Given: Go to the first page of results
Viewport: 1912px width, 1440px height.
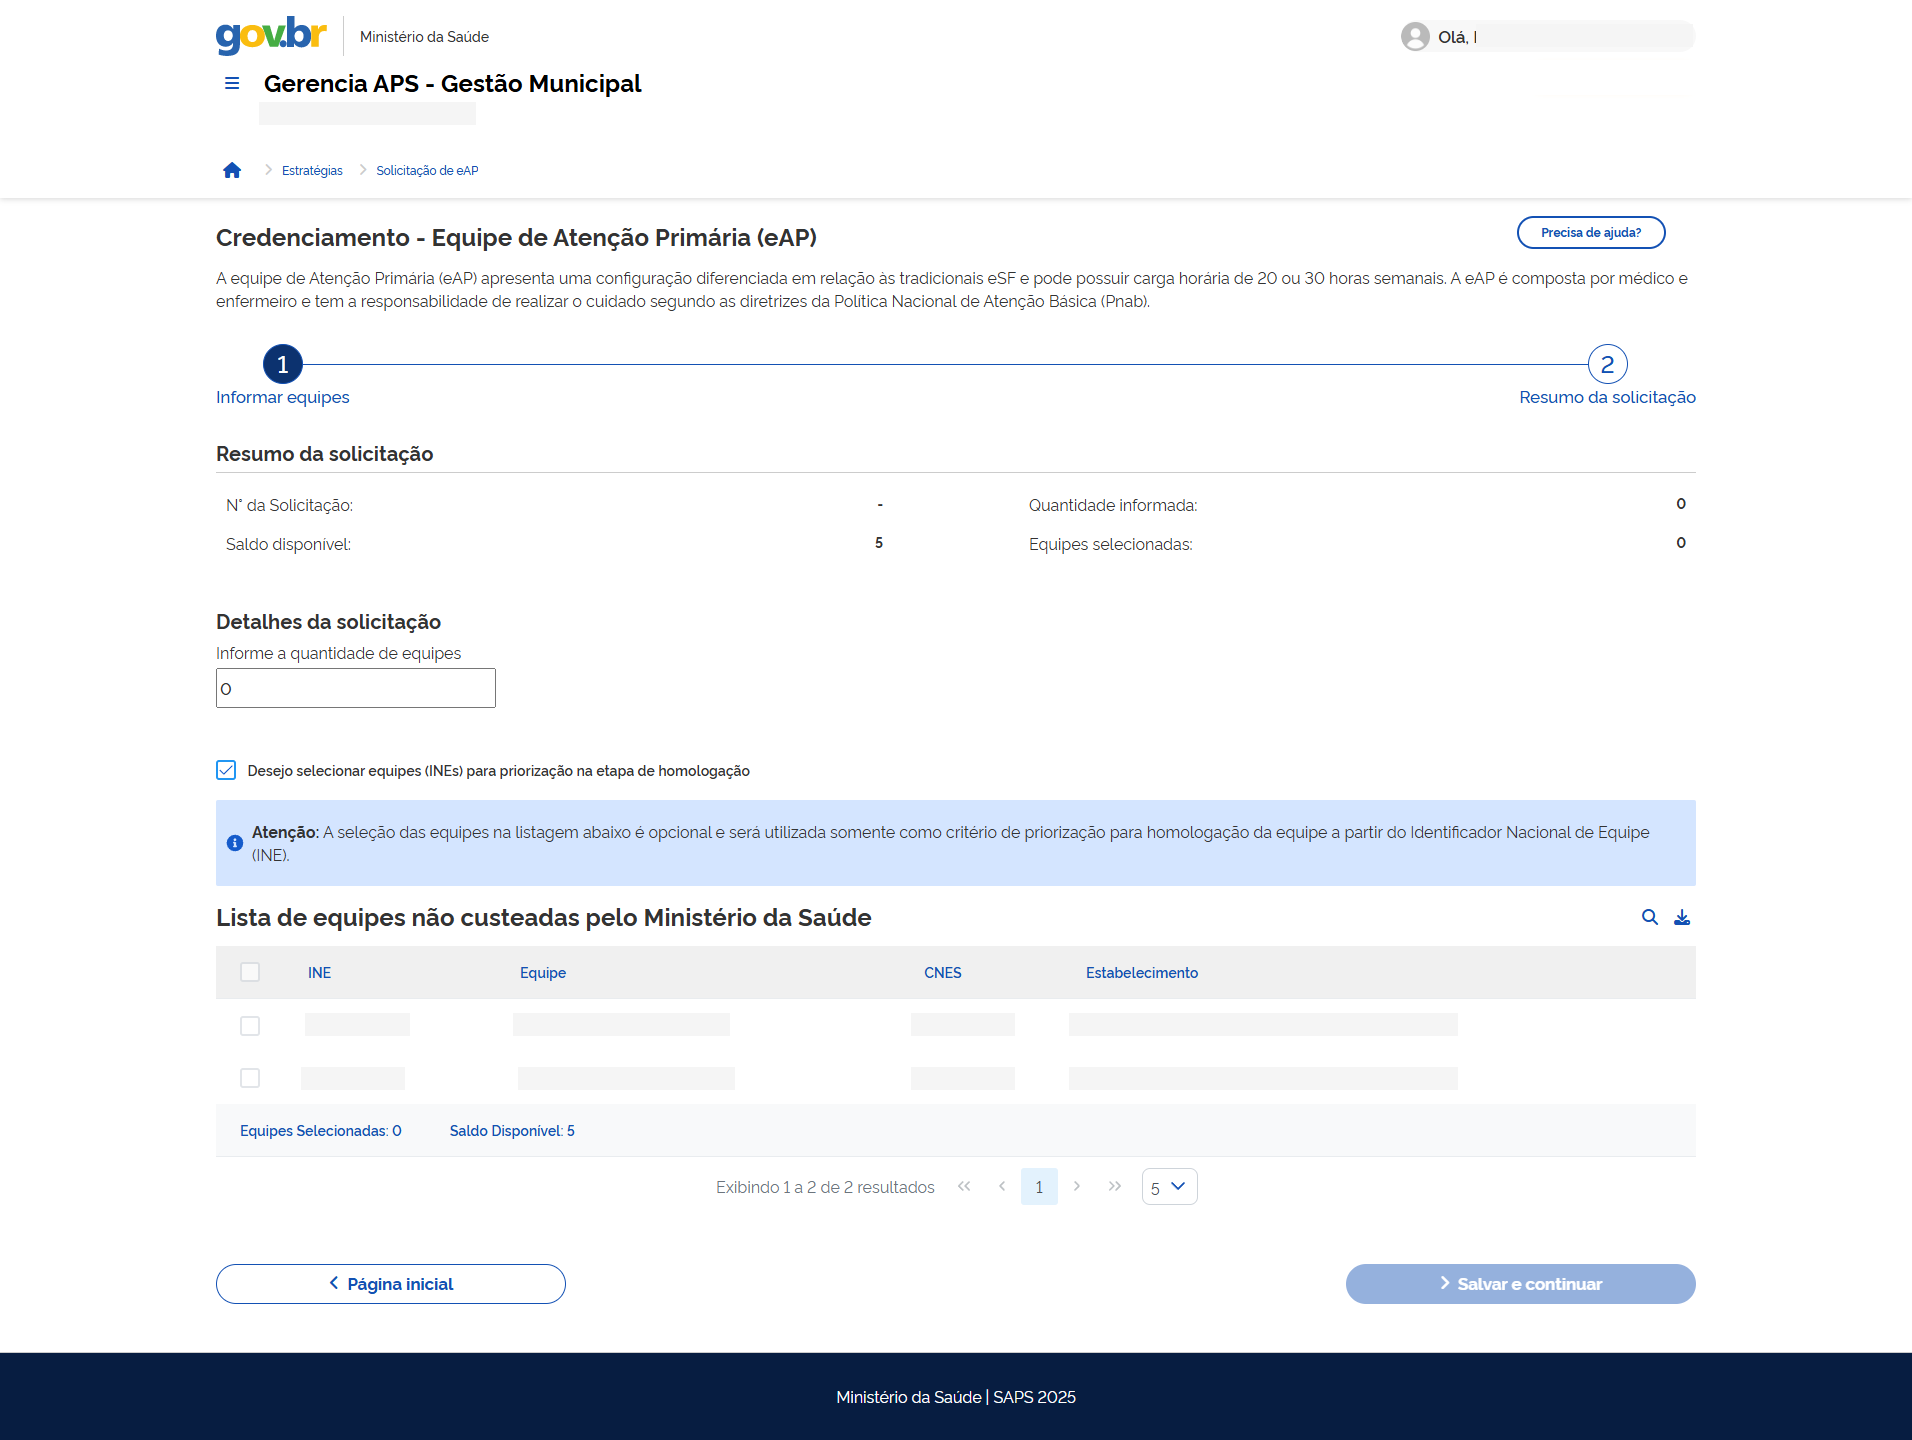Looking at the screenshot, I should tap(964, 1186).
